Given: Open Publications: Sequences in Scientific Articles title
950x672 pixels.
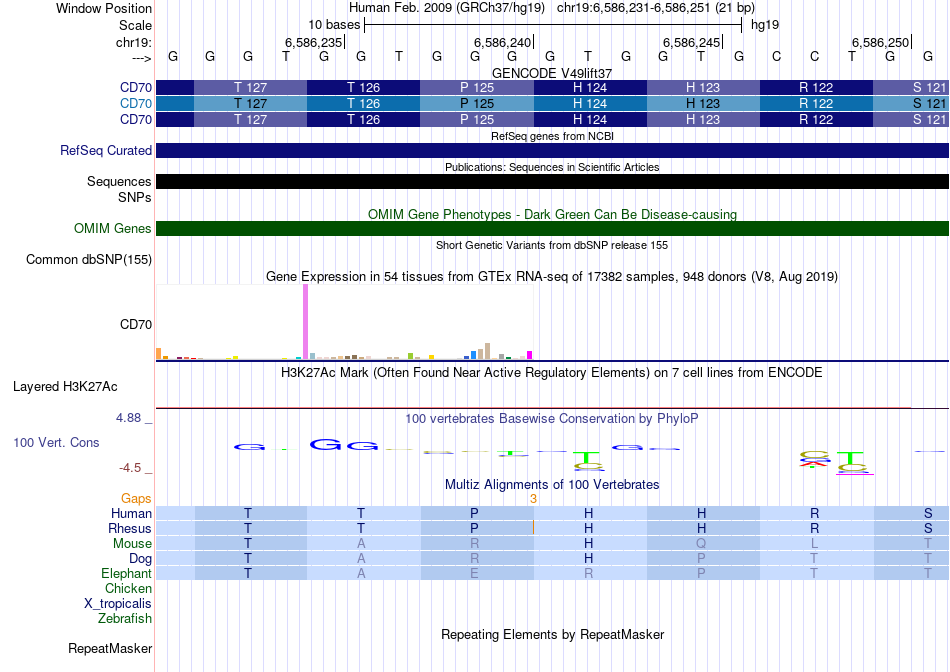Looking at the screenshot, I should (552, 167).
